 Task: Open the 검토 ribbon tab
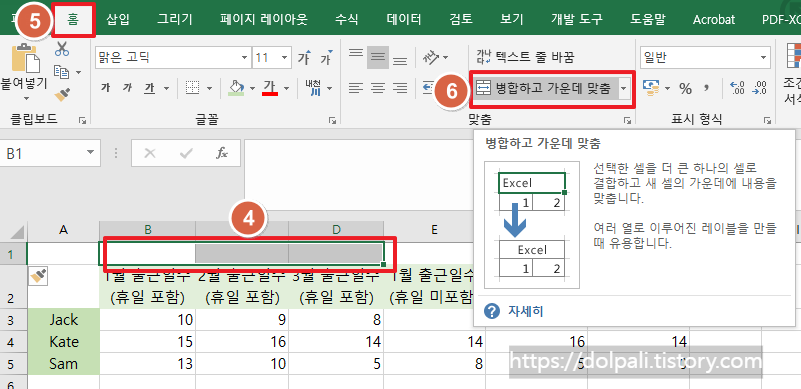461,19
